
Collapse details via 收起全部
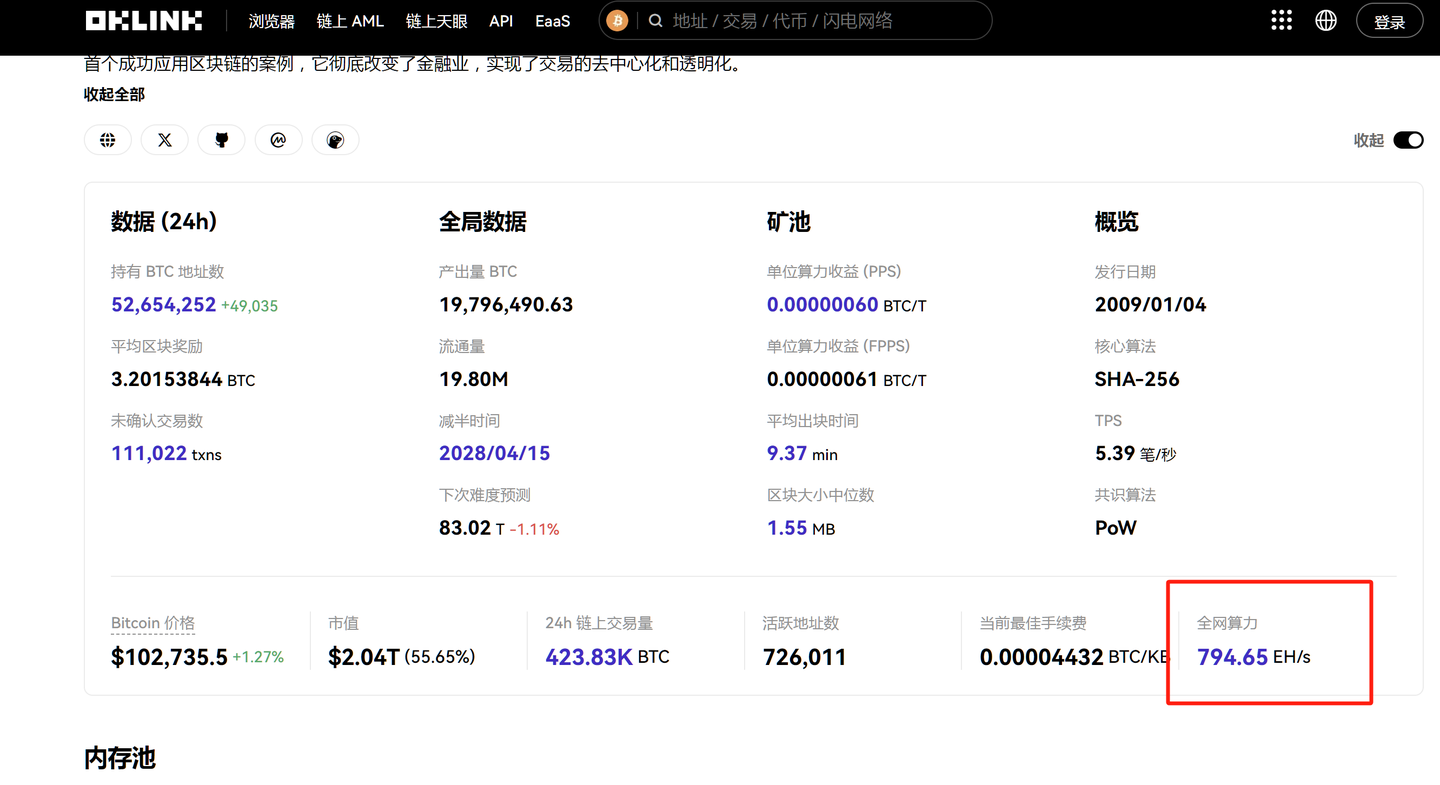tap(115, 93)
